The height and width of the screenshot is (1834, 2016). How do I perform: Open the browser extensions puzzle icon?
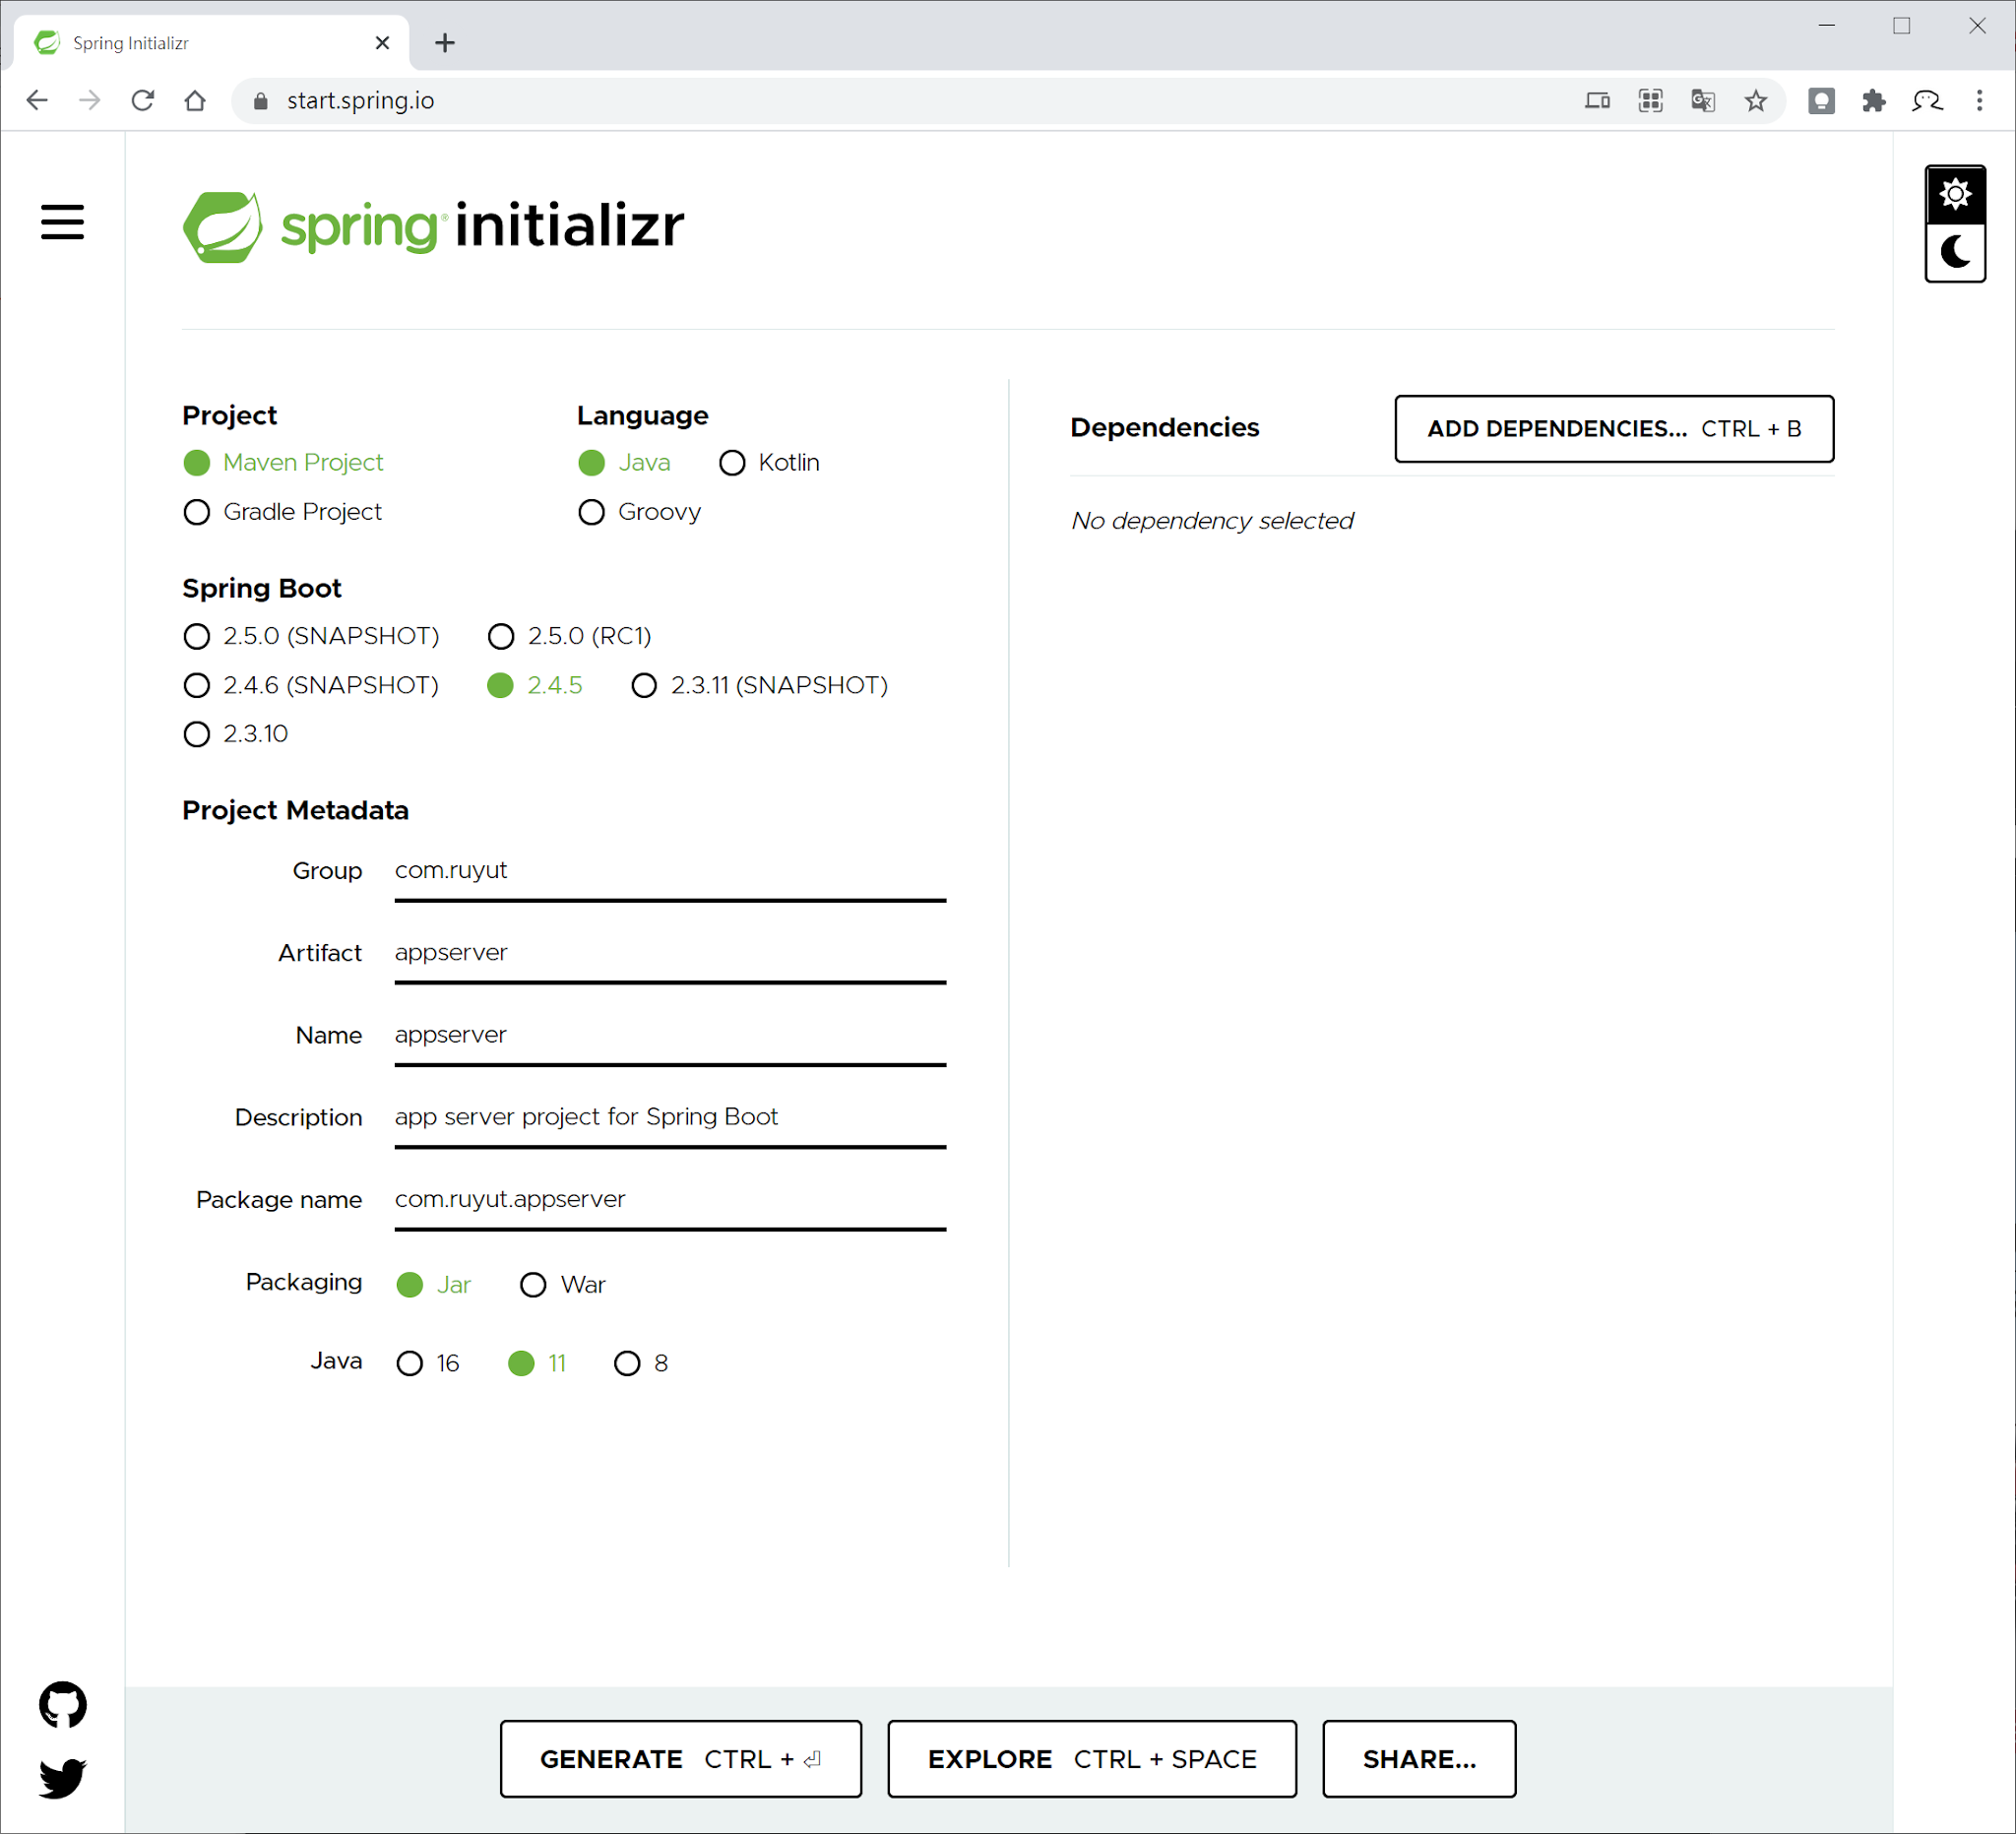[1873, 101]
